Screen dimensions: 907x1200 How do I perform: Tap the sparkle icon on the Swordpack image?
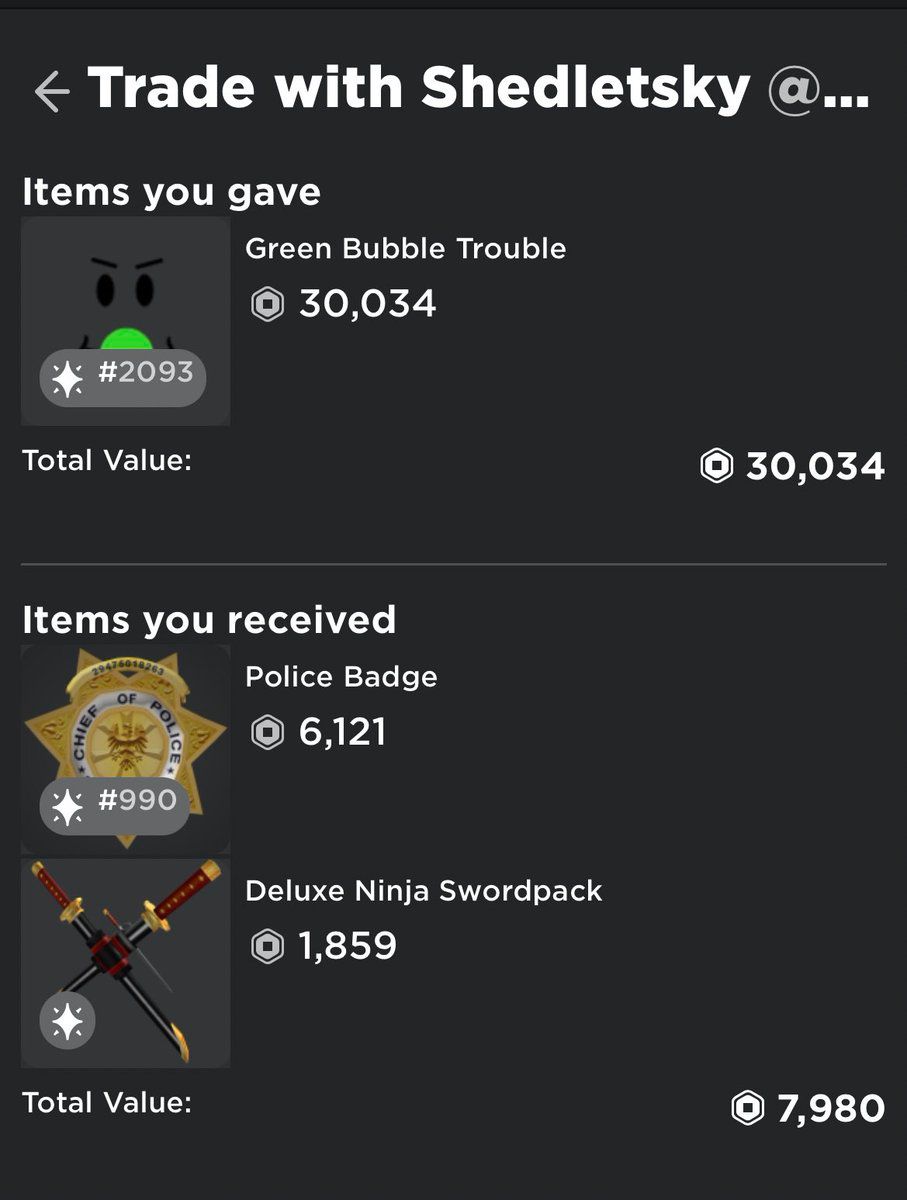click(67, 1021)
